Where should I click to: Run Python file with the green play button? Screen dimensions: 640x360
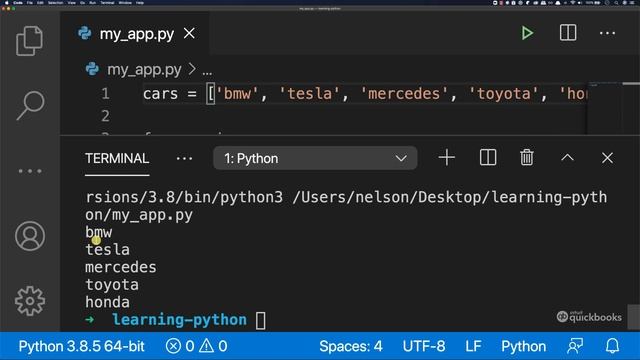pos(527,33)
